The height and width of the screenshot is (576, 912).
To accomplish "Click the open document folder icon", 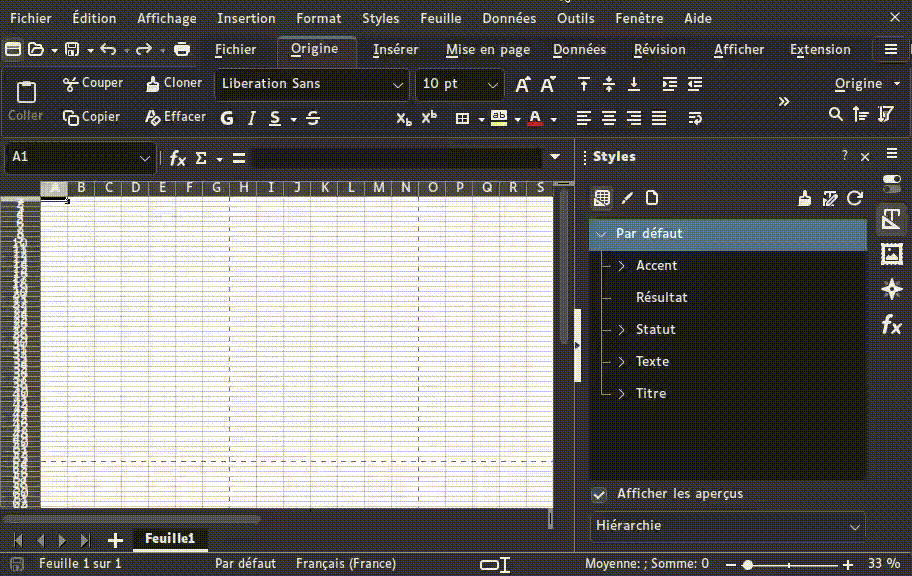I will [36, 49].
